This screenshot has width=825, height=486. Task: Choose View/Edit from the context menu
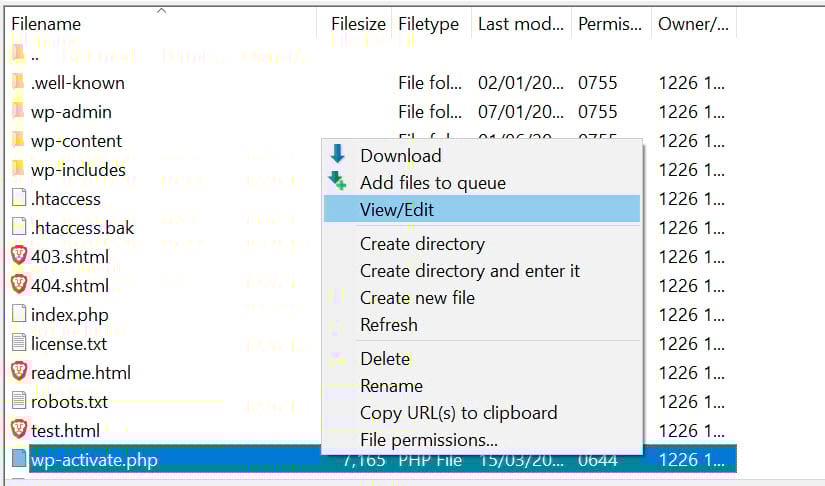coord(397,210)
